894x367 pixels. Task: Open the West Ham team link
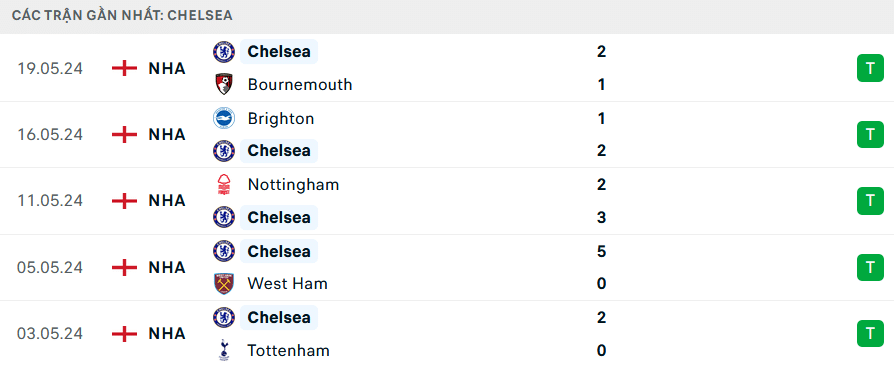pos(287,283)
